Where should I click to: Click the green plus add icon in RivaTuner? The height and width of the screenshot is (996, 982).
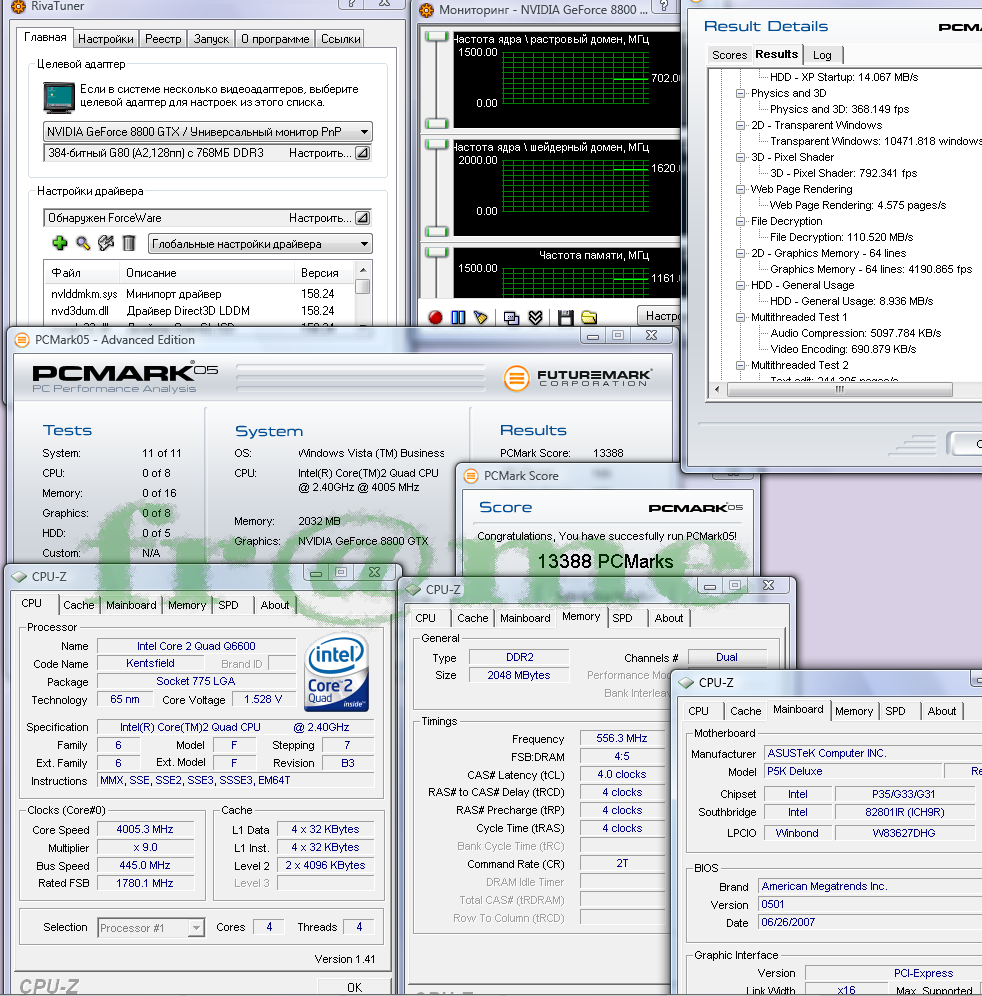[x=60, y=243]
